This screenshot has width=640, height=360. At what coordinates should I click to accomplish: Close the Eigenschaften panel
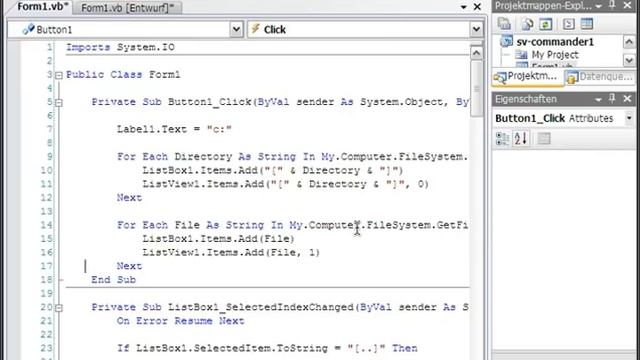point(627,98)
